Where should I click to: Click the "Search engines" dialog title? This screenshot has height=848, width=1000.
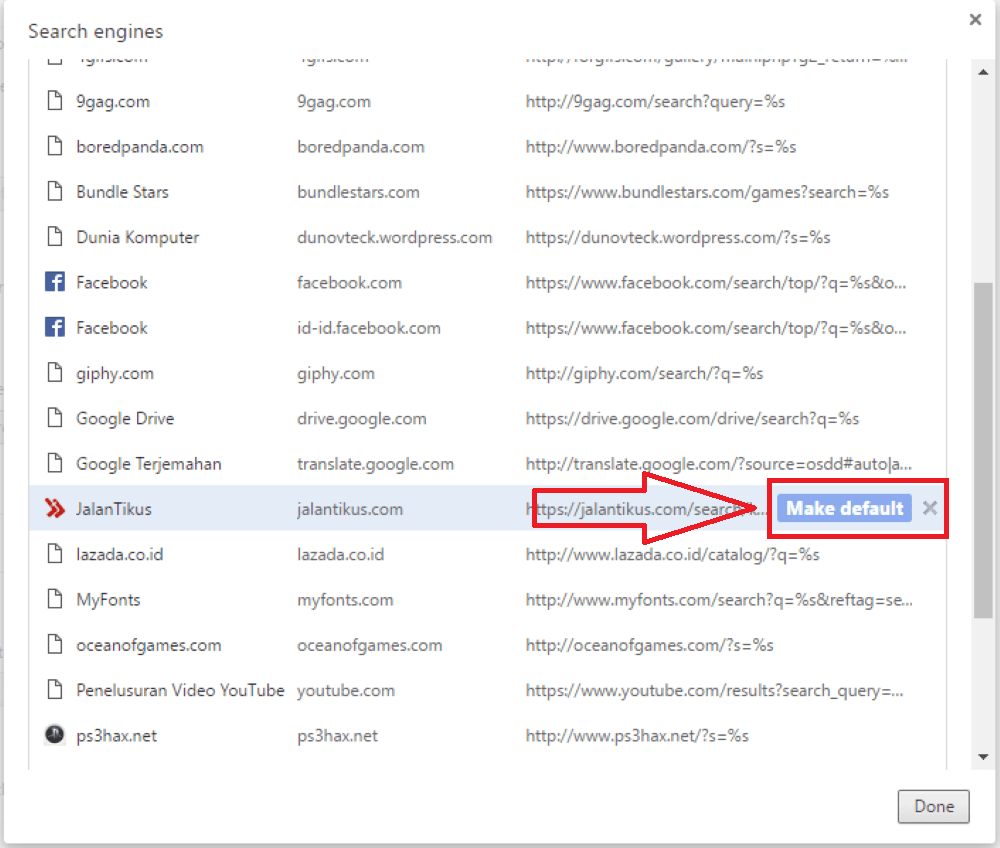point(96,31)
